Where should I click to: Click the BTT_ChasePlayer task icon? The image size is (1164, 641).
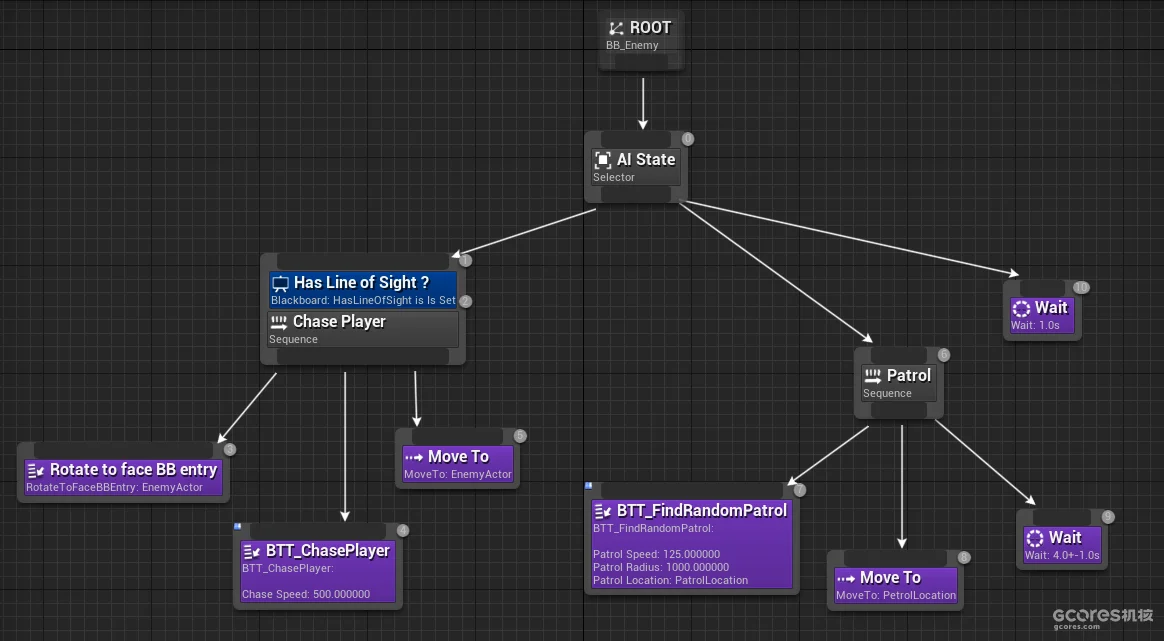(x=252, y=551)
